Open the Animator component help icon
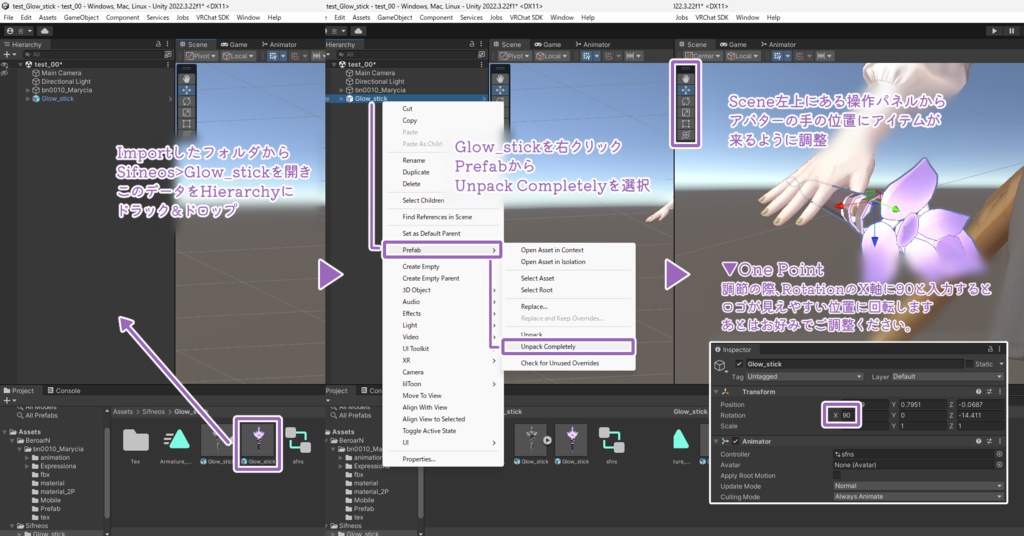1024x536 pixels. (x=978, y=441)
